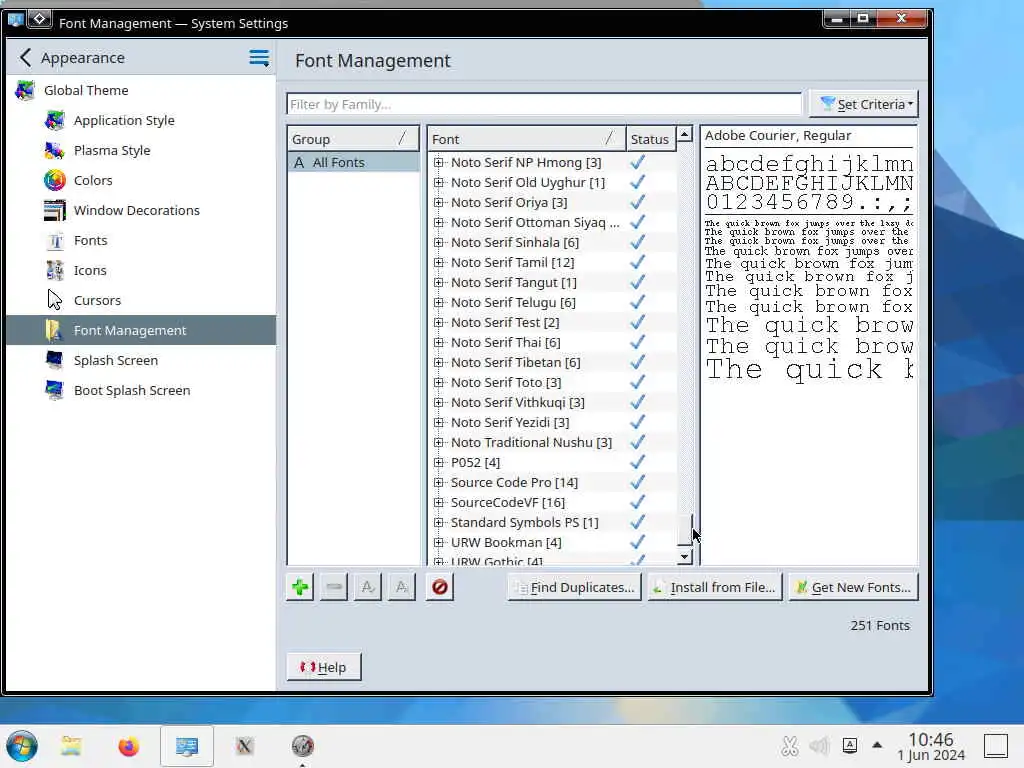Open Colors settings

(140, 180)
